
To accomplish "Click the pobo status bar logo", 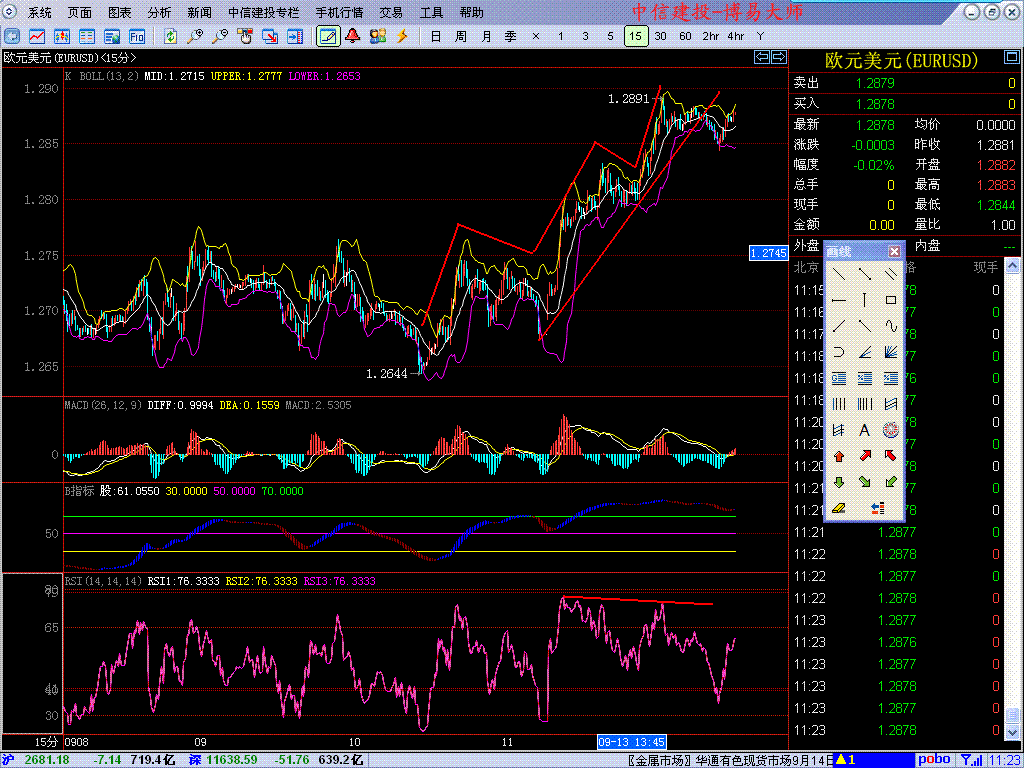I will 933,760.
